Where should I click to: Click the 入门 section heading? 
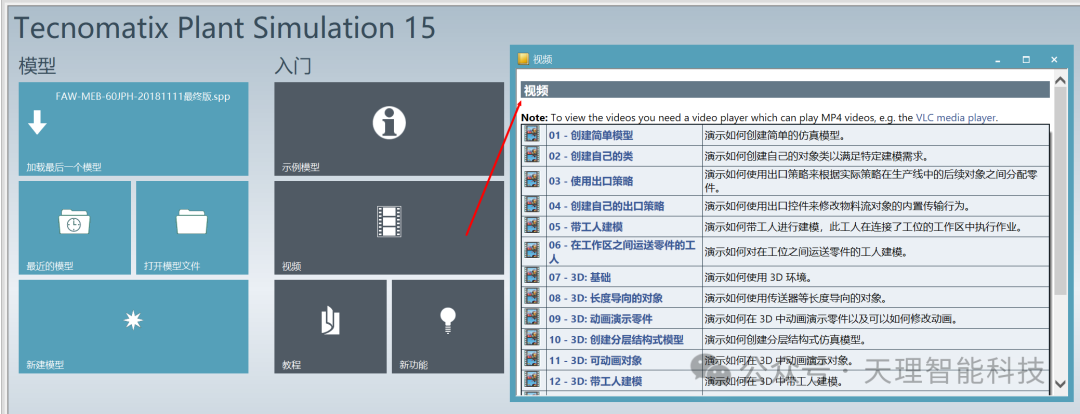pyautogui.click(x=293, y=66)
